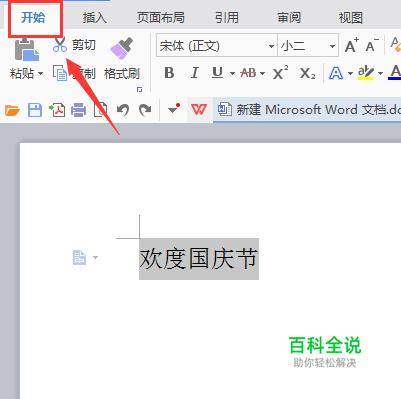Switch to the 引用 tab

227,18
